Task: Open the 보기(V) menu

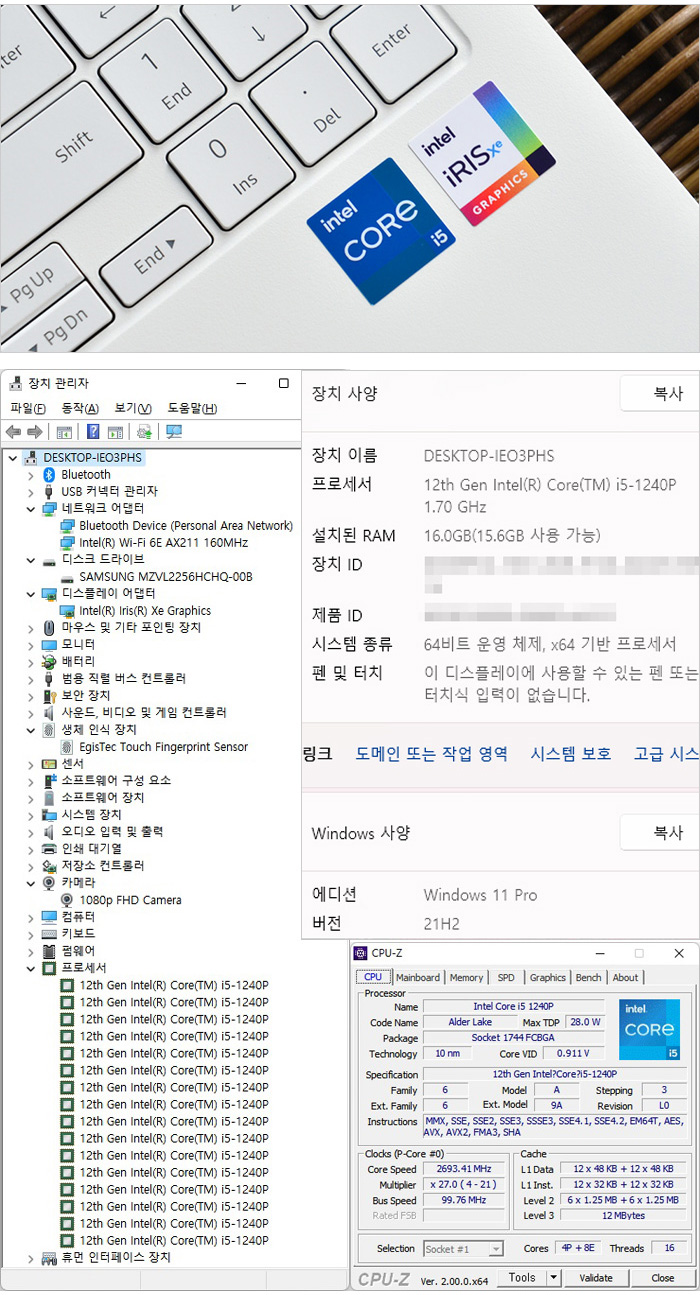Action: pyautogui.click(x=133, y=408)
